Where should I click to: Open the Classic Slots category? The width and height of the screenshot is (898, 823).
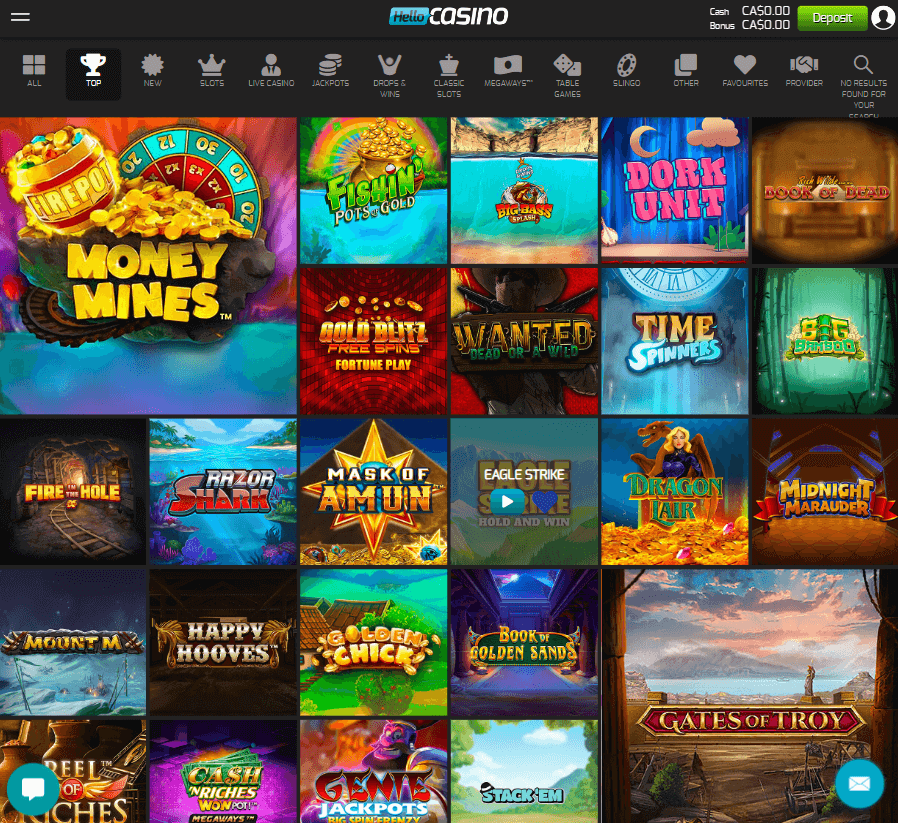point(449,76)
